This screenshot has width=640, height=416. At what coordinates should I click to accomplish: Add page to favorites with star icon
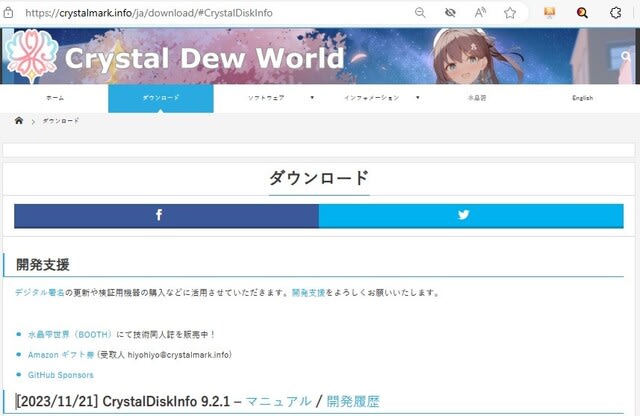point(510,13)
